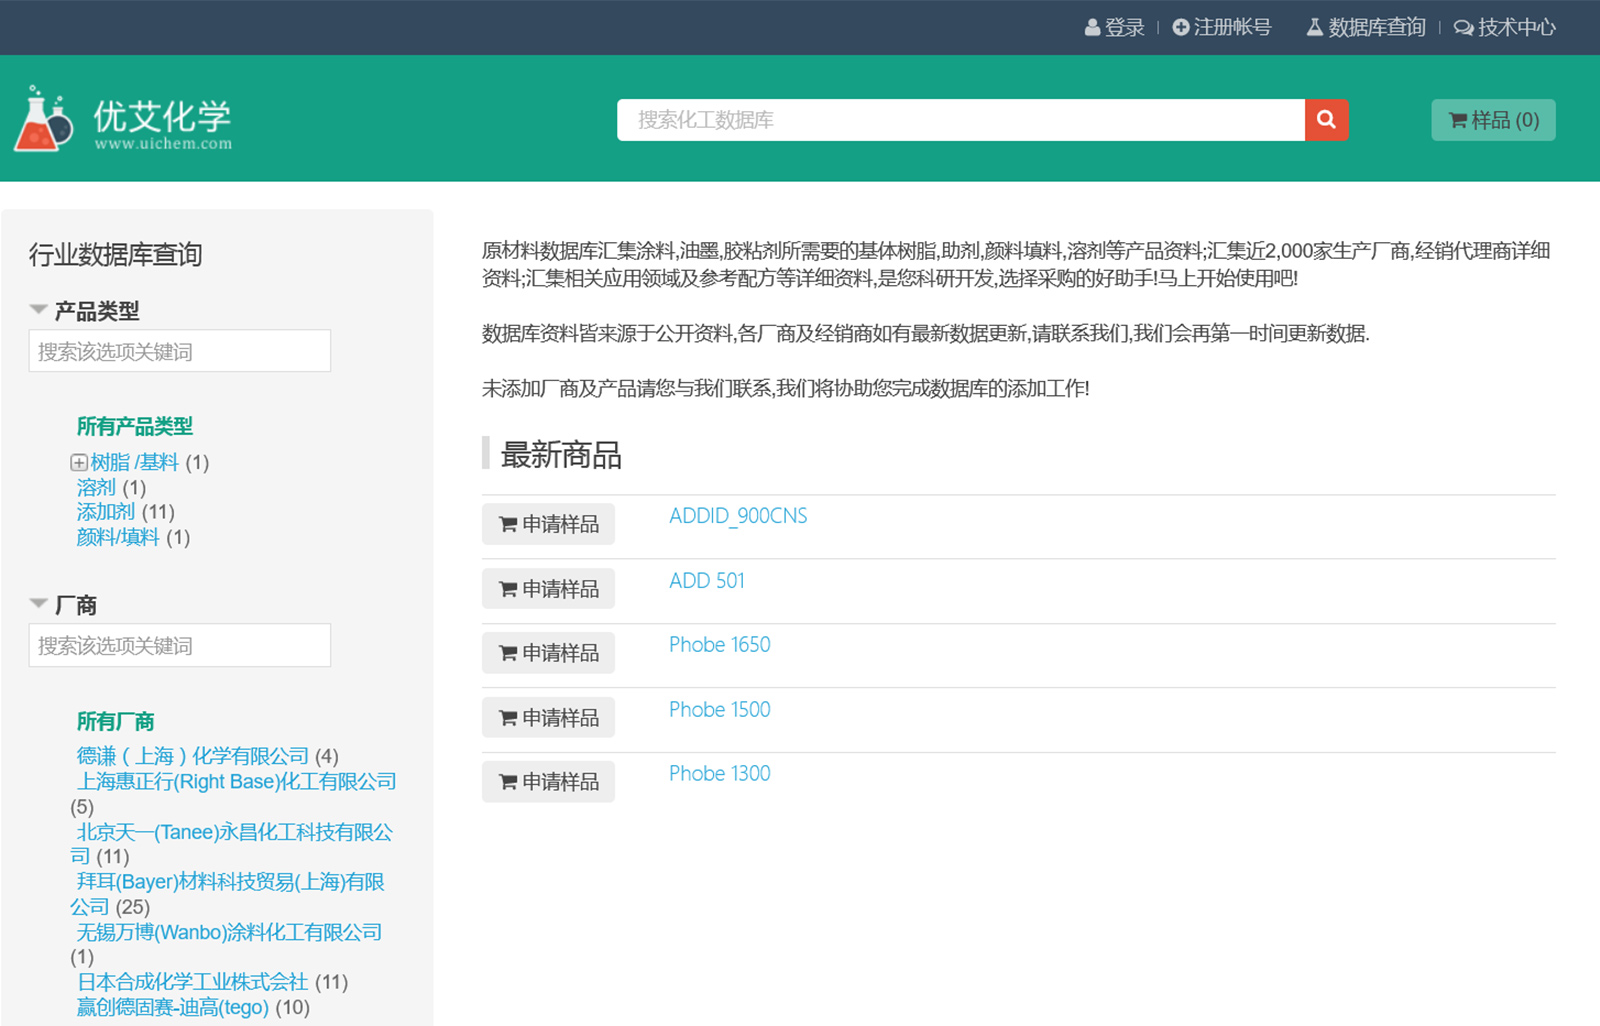Click the red search magnifier button
Screen dimensions: 1600x1026
[1326, 120]
